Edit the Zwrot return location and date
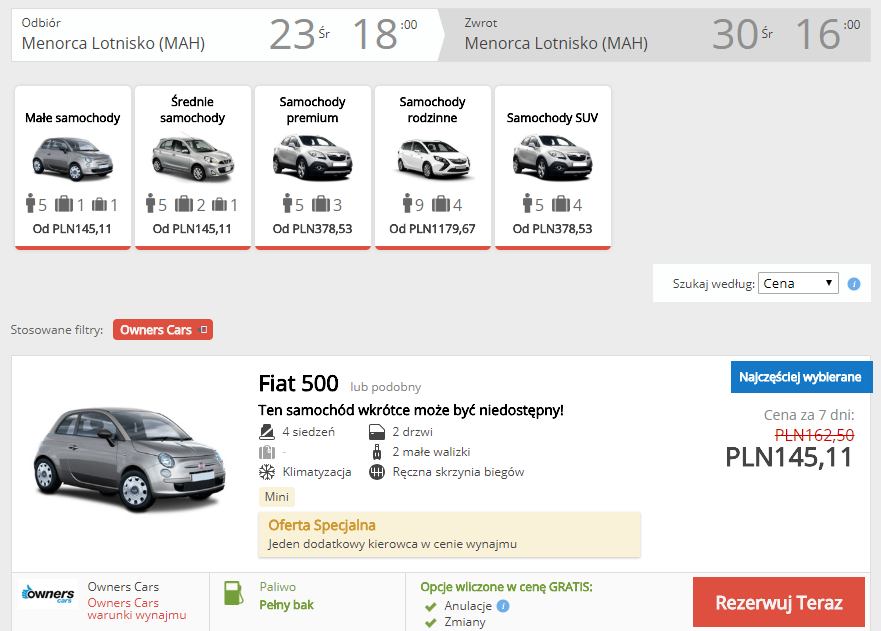The image size is (881, 631). tap(660, 35)
